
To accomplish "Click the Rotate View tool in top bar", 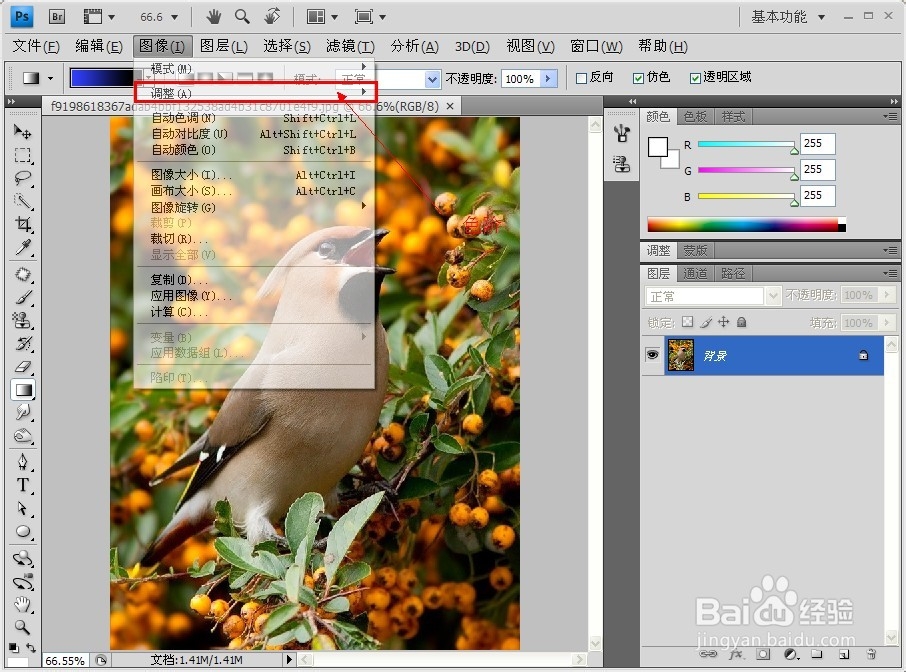I will 272,17.
